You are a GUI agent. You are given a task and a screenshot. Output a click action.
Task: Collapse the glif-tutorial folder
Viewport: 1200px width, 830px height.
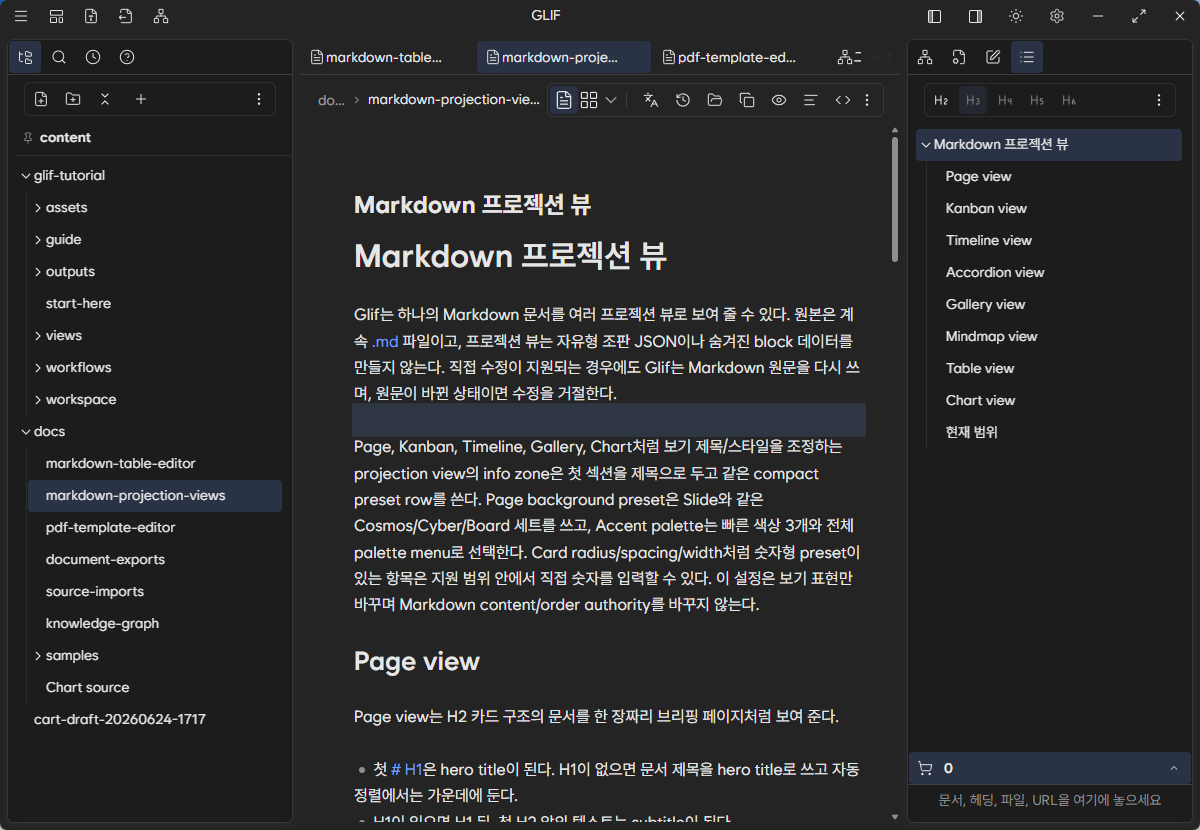(26, 175)
